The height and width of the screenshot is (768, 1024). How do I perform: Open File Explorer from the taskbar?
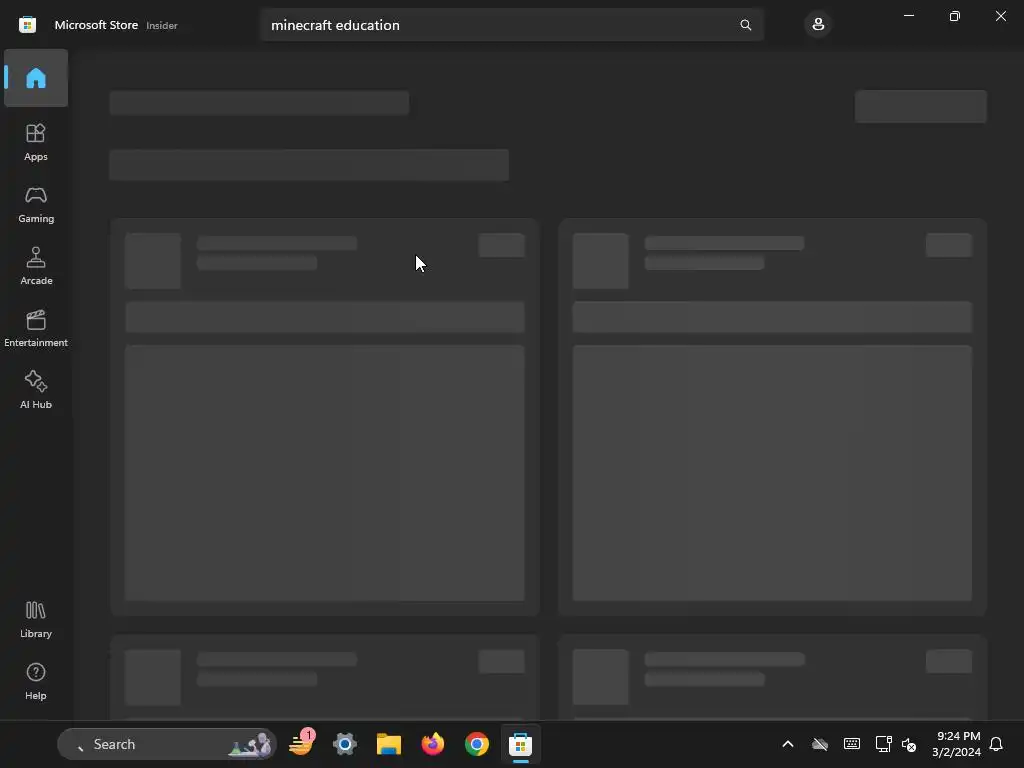(x=389, y=744)
